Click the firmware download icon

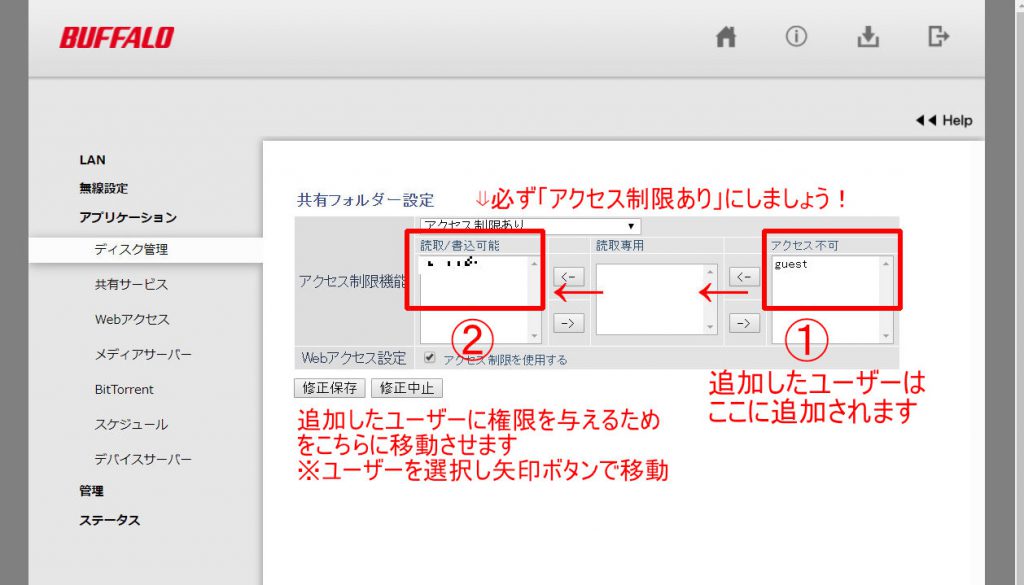pyautogui.click(x=868, y=37)
